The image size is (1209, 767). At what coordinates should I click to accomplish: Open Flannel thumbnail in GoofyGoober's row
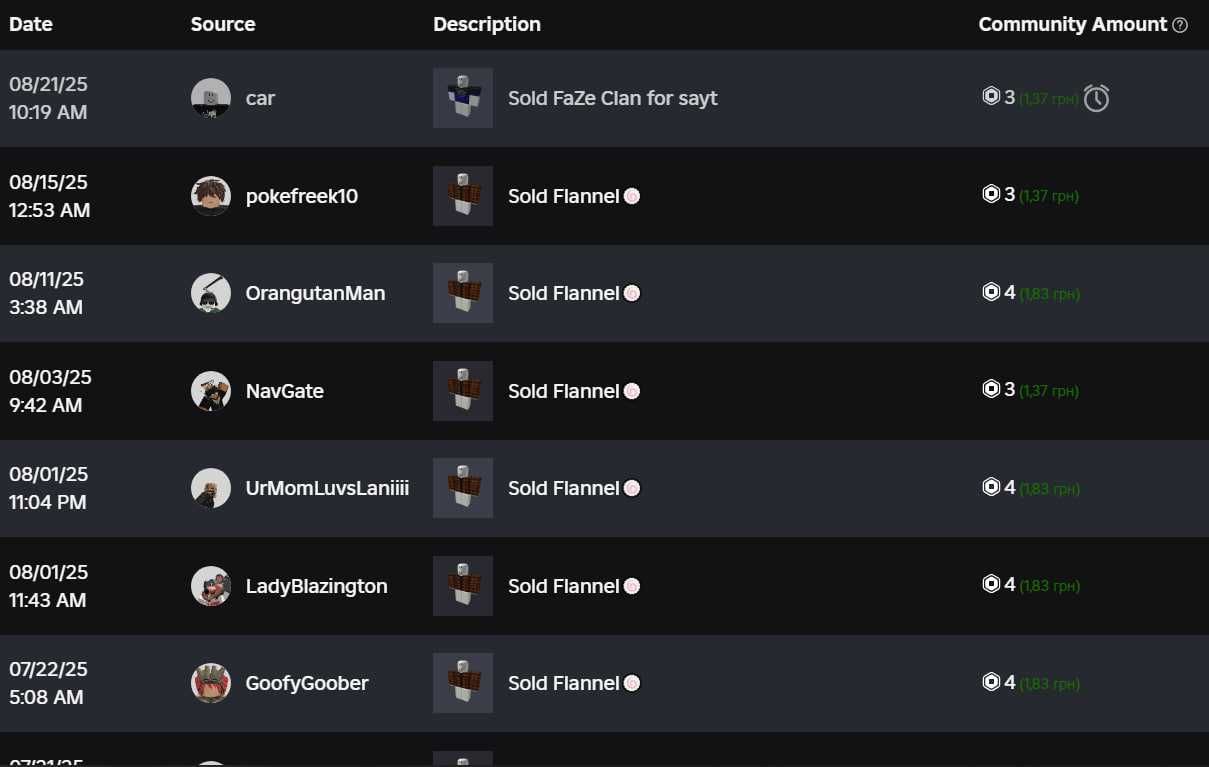tap(463, 683)
